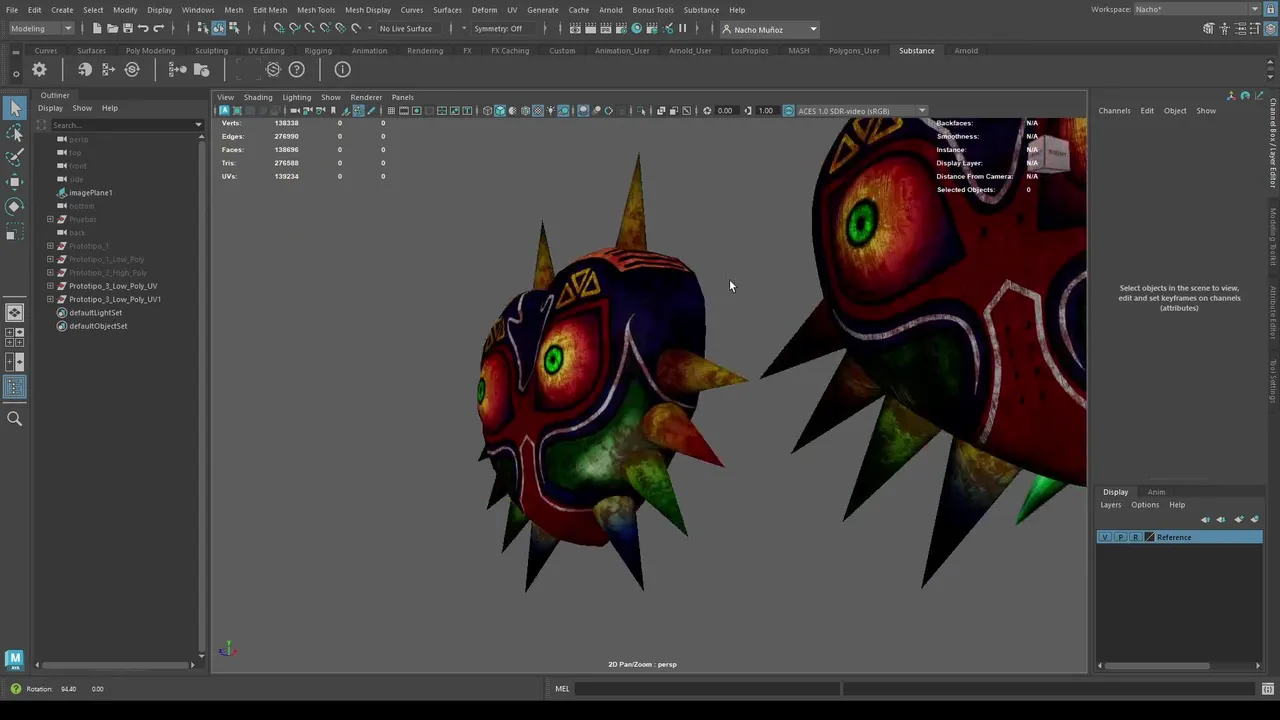
Task: Open the search magnifier in toolbox
Action: [x=15, y=419]
